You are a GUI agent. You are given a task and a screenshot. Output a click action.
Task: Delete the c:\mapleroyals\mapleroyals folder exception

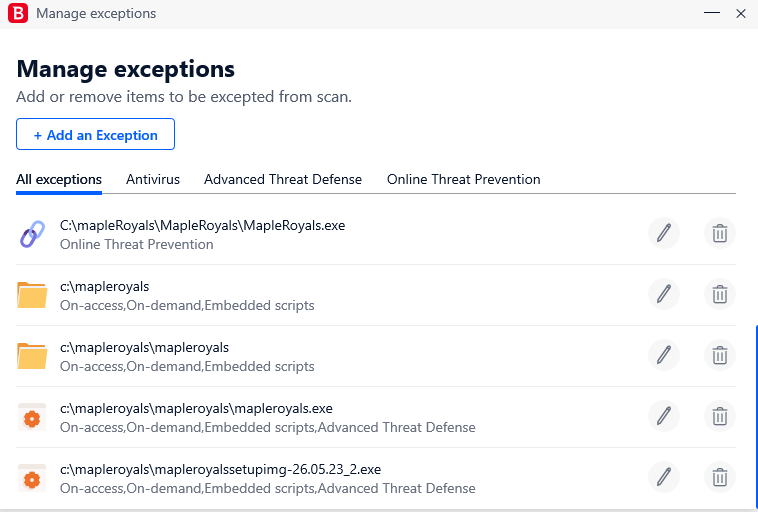[720, 355]
